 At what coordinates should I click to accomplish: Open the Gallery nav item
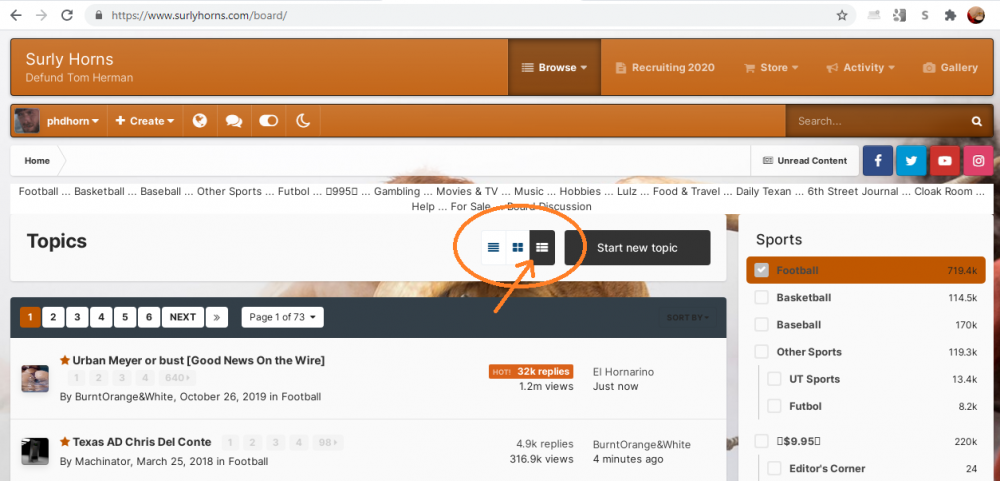click(x=950, y=68)
